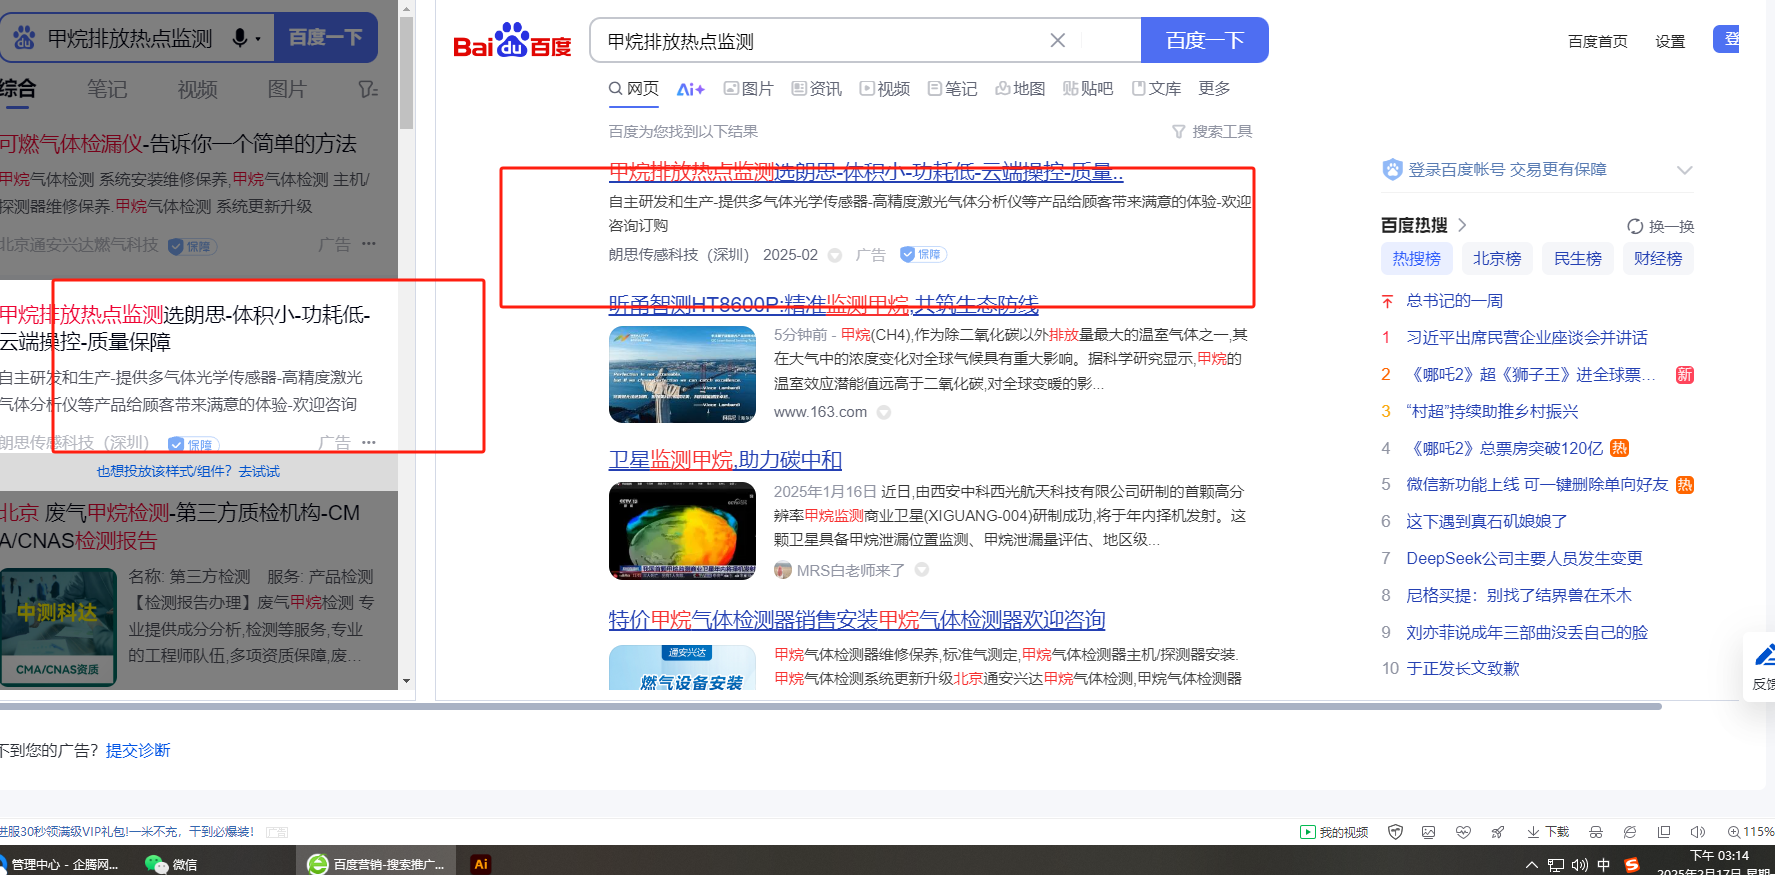Open the three-dot menu on 北京通安兴达 mobile ad
Screen dimensions: 1775x875
pyautogui.click(x=369, y=243)
